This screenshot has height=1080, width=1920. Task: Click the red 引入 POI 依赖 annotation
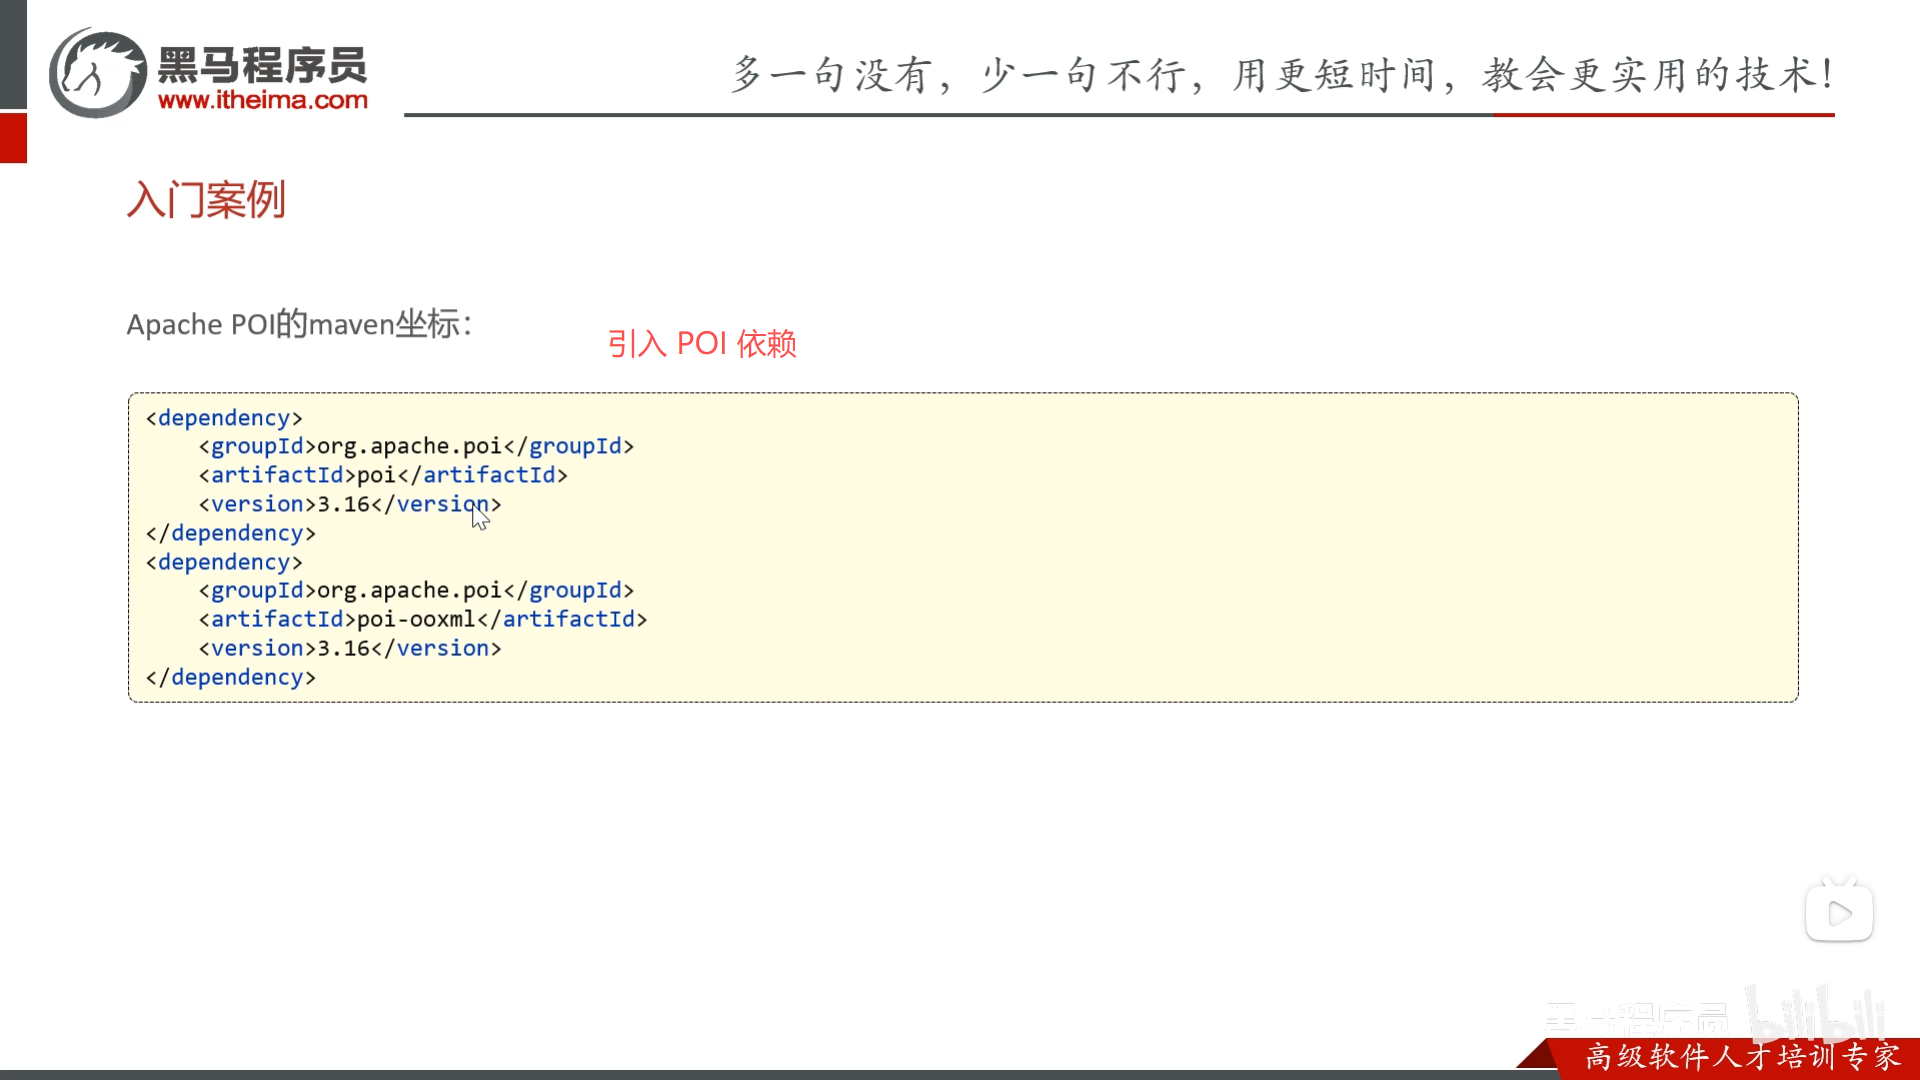701,343
